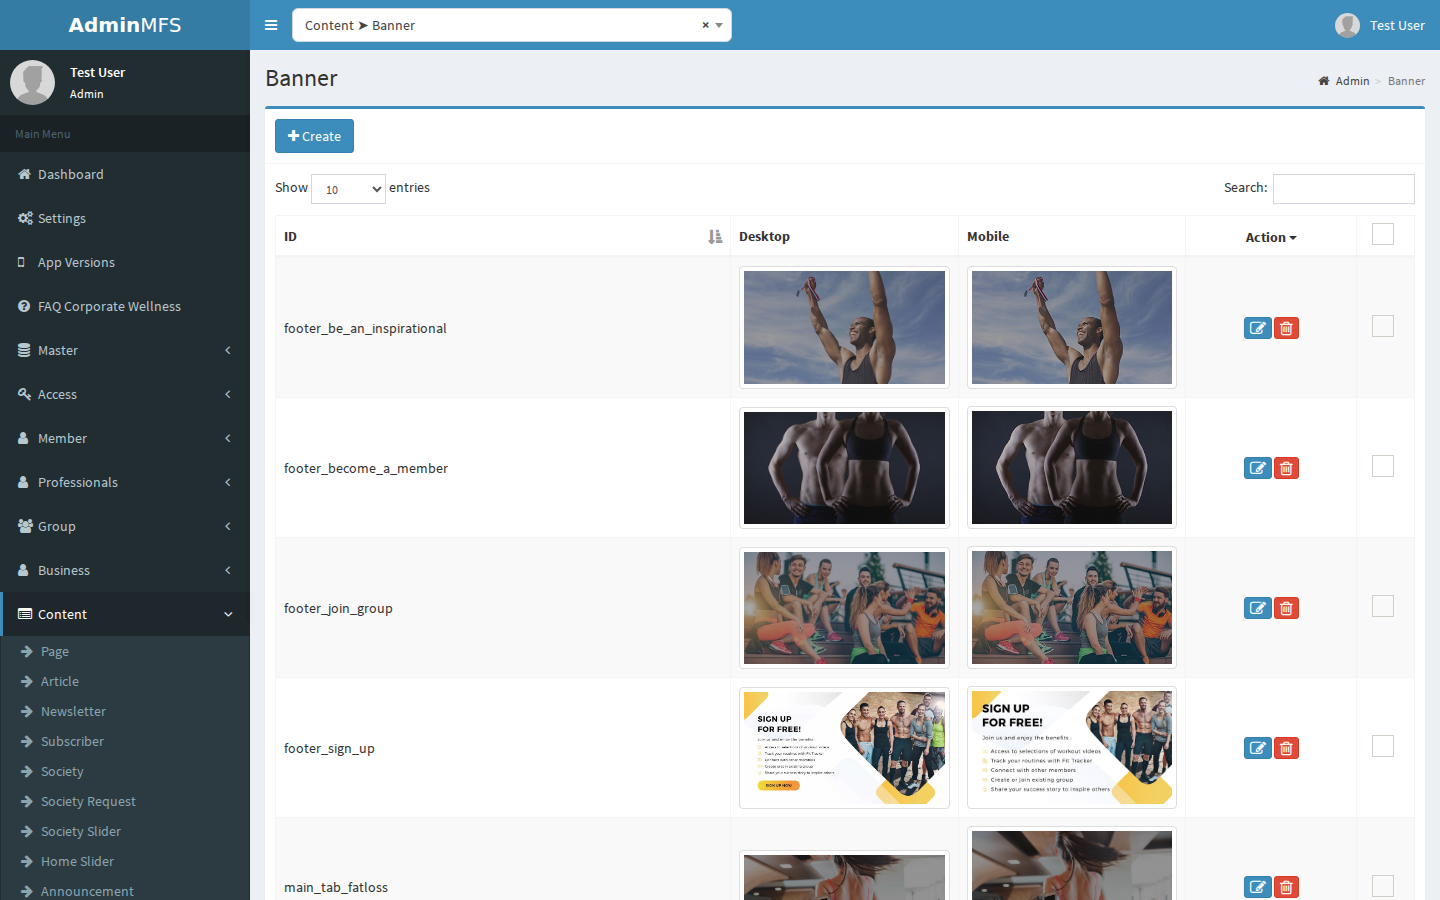Click edit icon for footer_join_group row

pos(1257,608)
